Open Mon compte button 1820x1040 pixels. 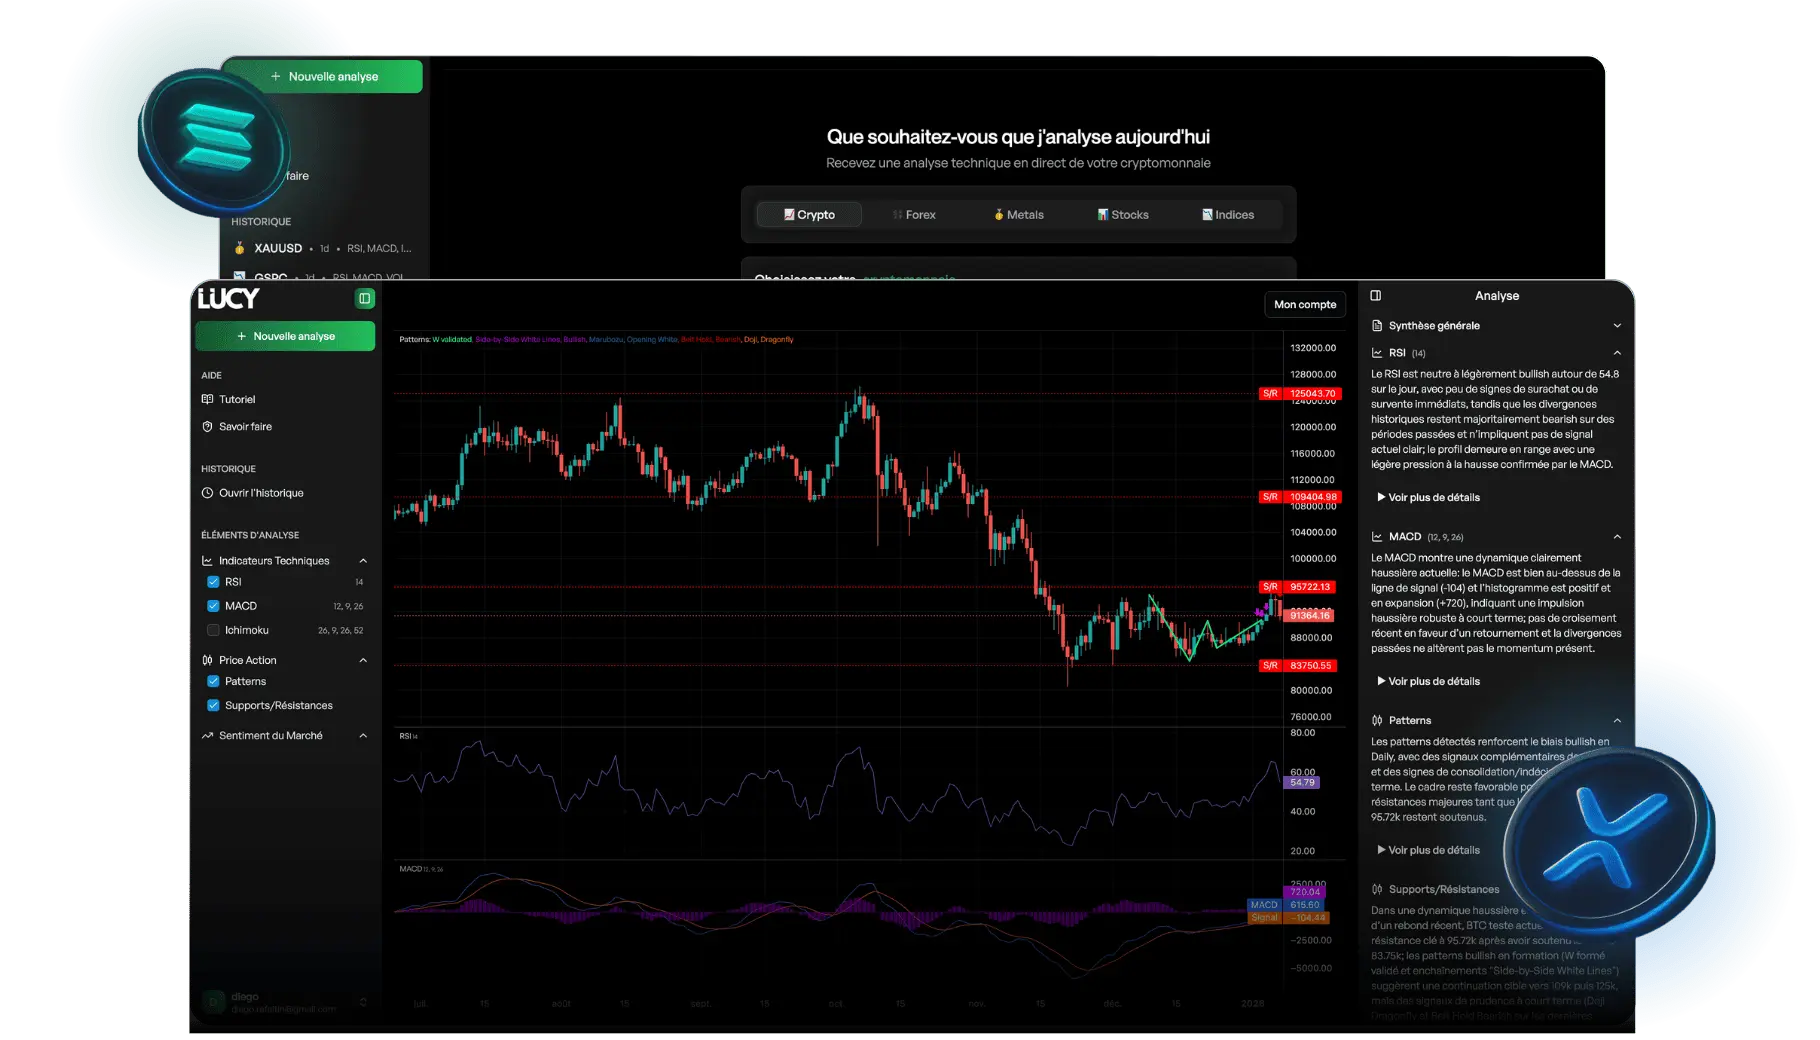pyautogui.click(x=1305, y=305)
